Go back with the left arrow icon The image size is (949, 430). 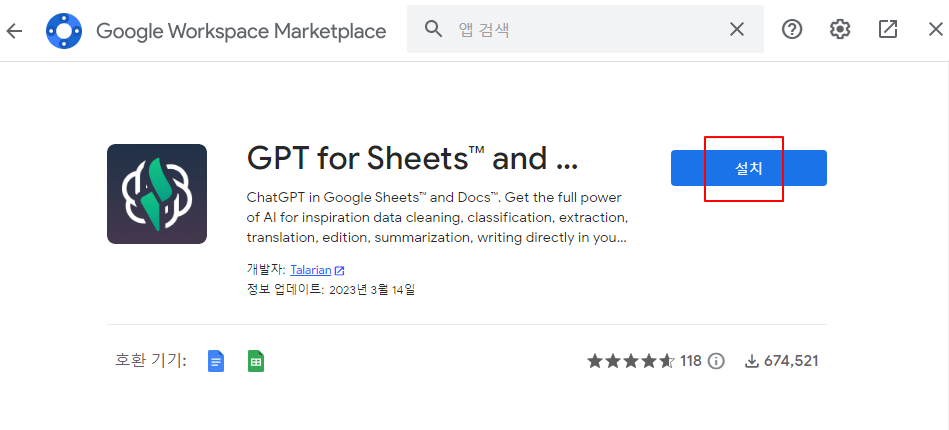(14, 30)
